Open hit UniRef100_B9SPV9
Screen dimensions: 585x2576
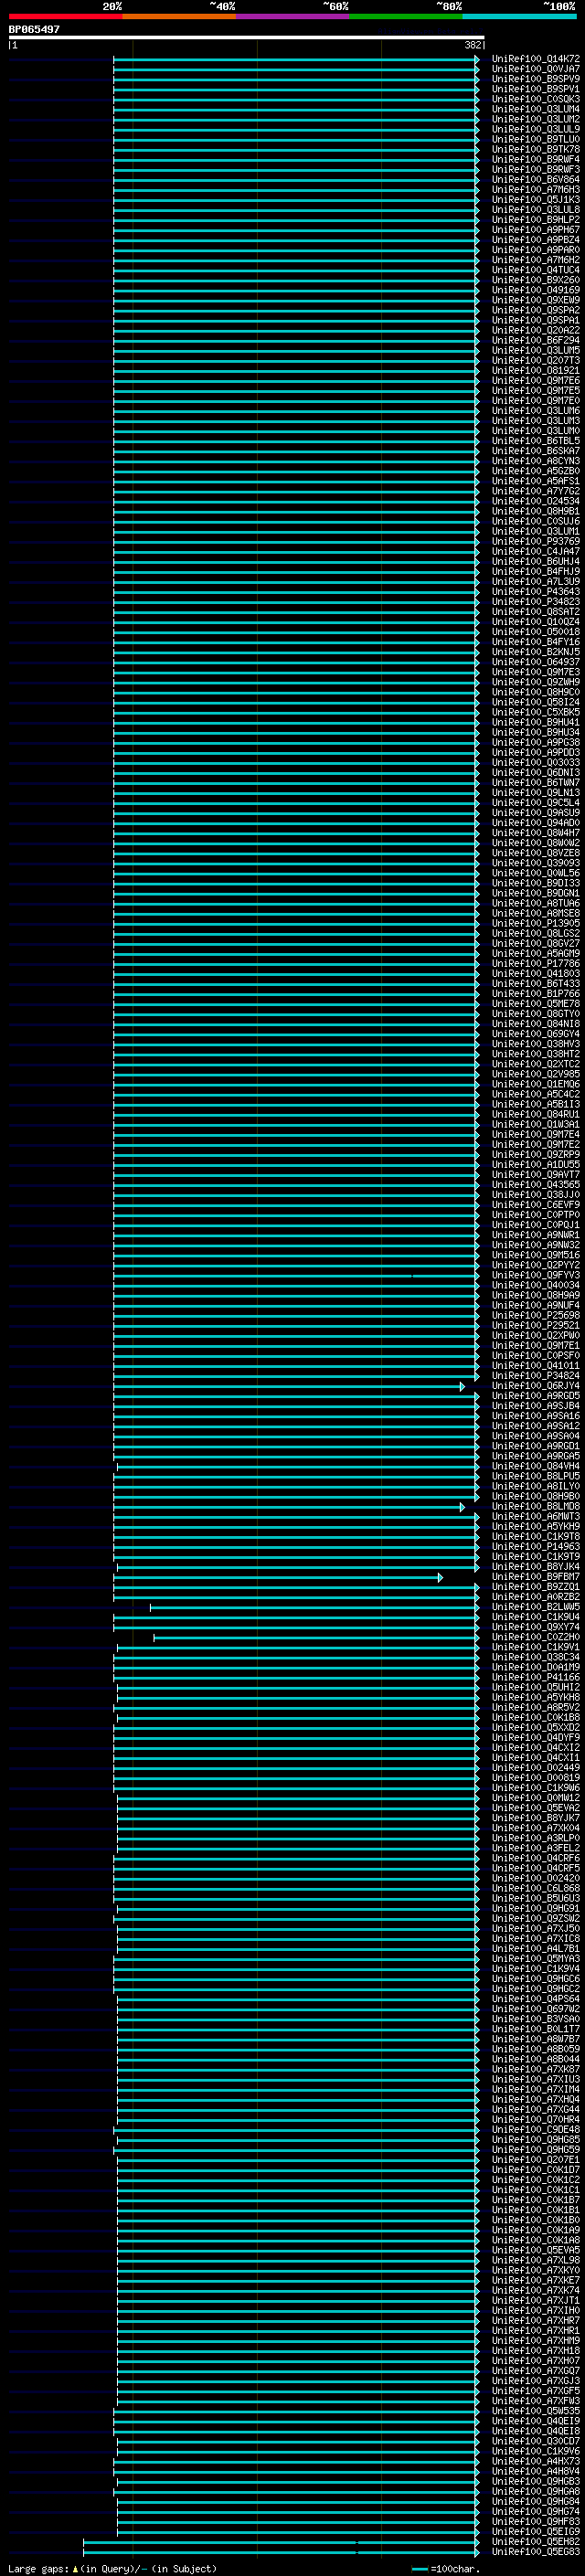click(x=536, y=79)
